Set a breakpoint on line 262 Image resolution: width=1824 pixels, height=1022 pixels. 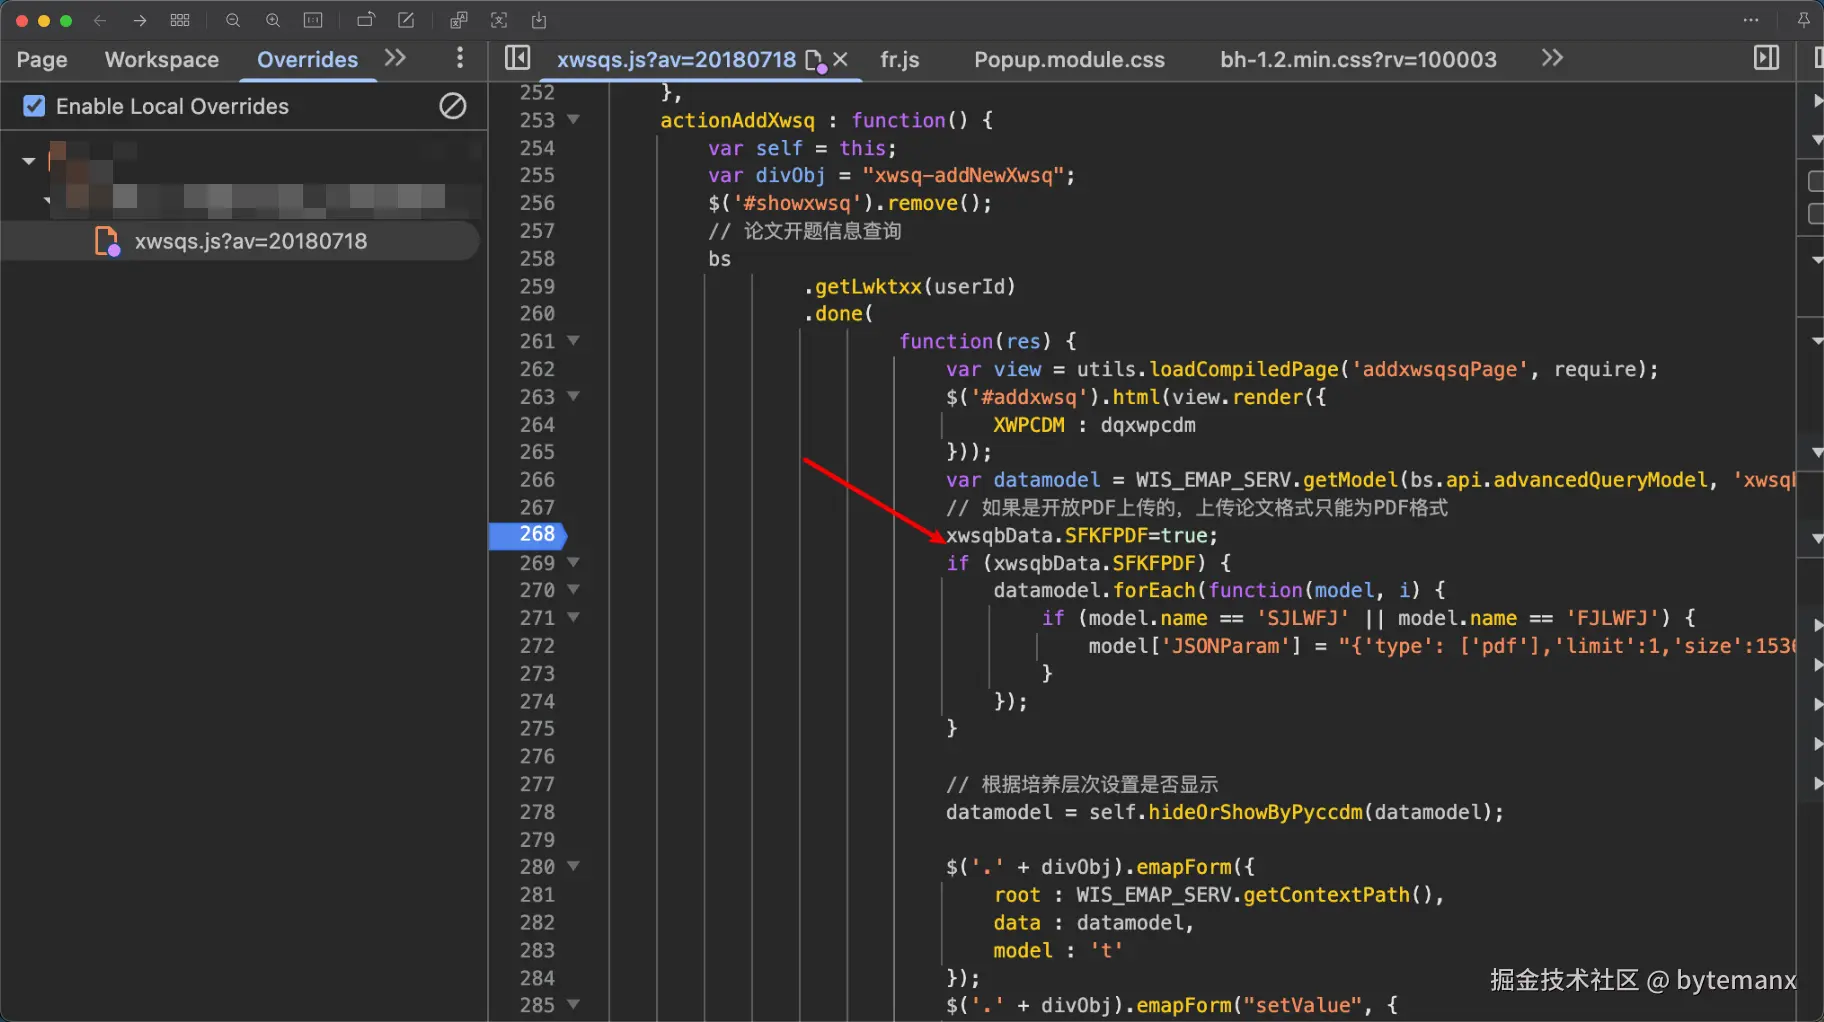tap(537, 369)
